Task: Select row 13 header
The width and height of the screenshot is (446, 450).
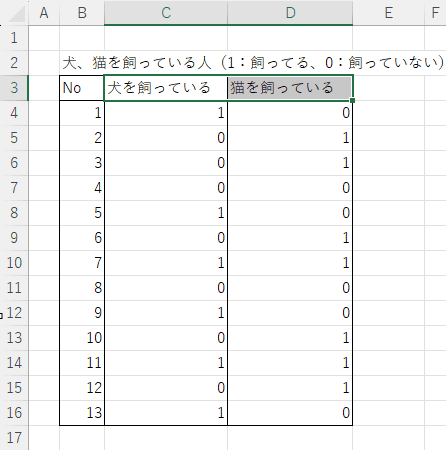Action: pyautogui.click(x=14, y=338)
